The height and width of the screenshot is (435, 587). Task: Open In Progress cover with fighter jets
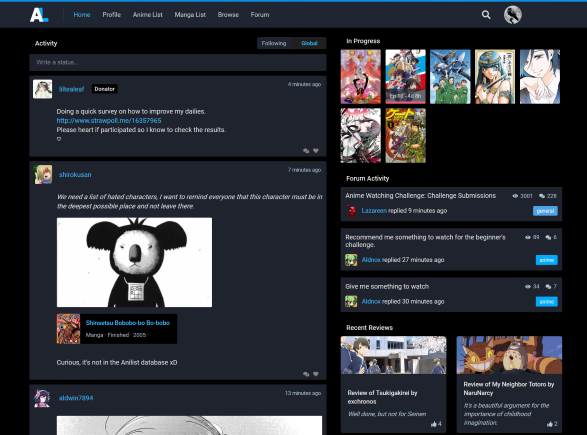[x=450, y=77]
